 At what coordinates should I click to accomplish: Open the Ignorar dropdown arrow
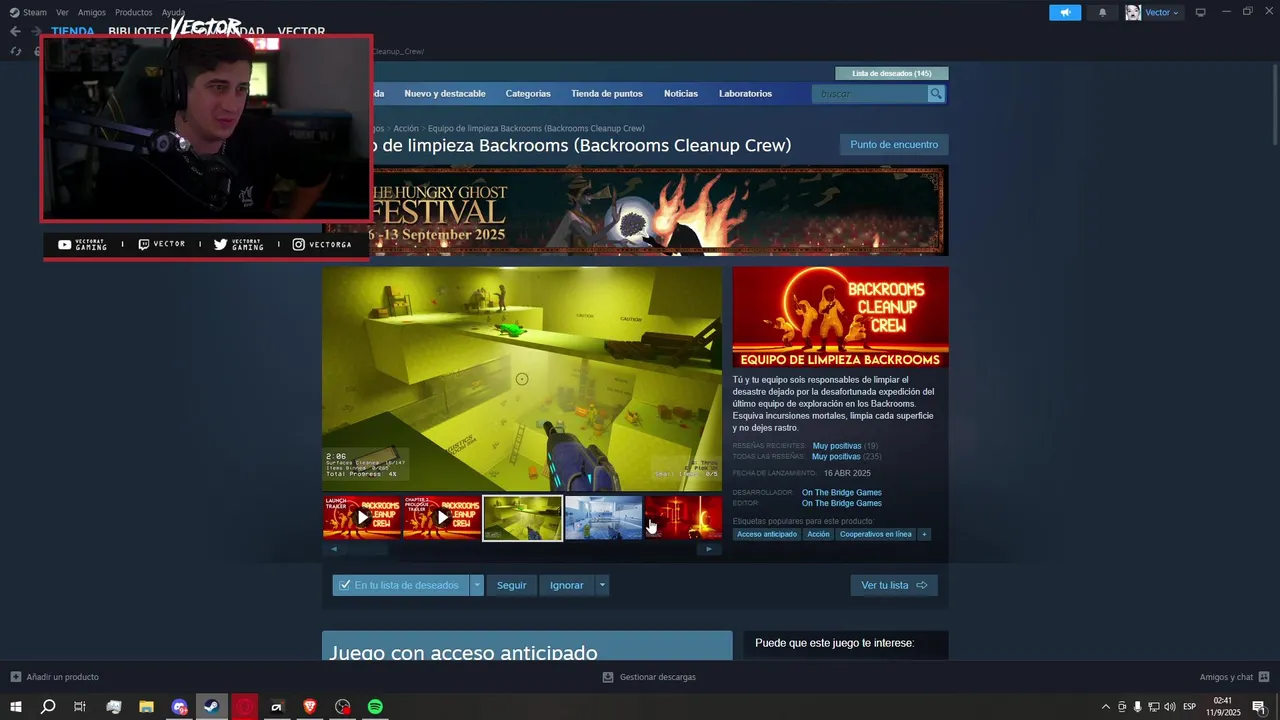(602, 585)
